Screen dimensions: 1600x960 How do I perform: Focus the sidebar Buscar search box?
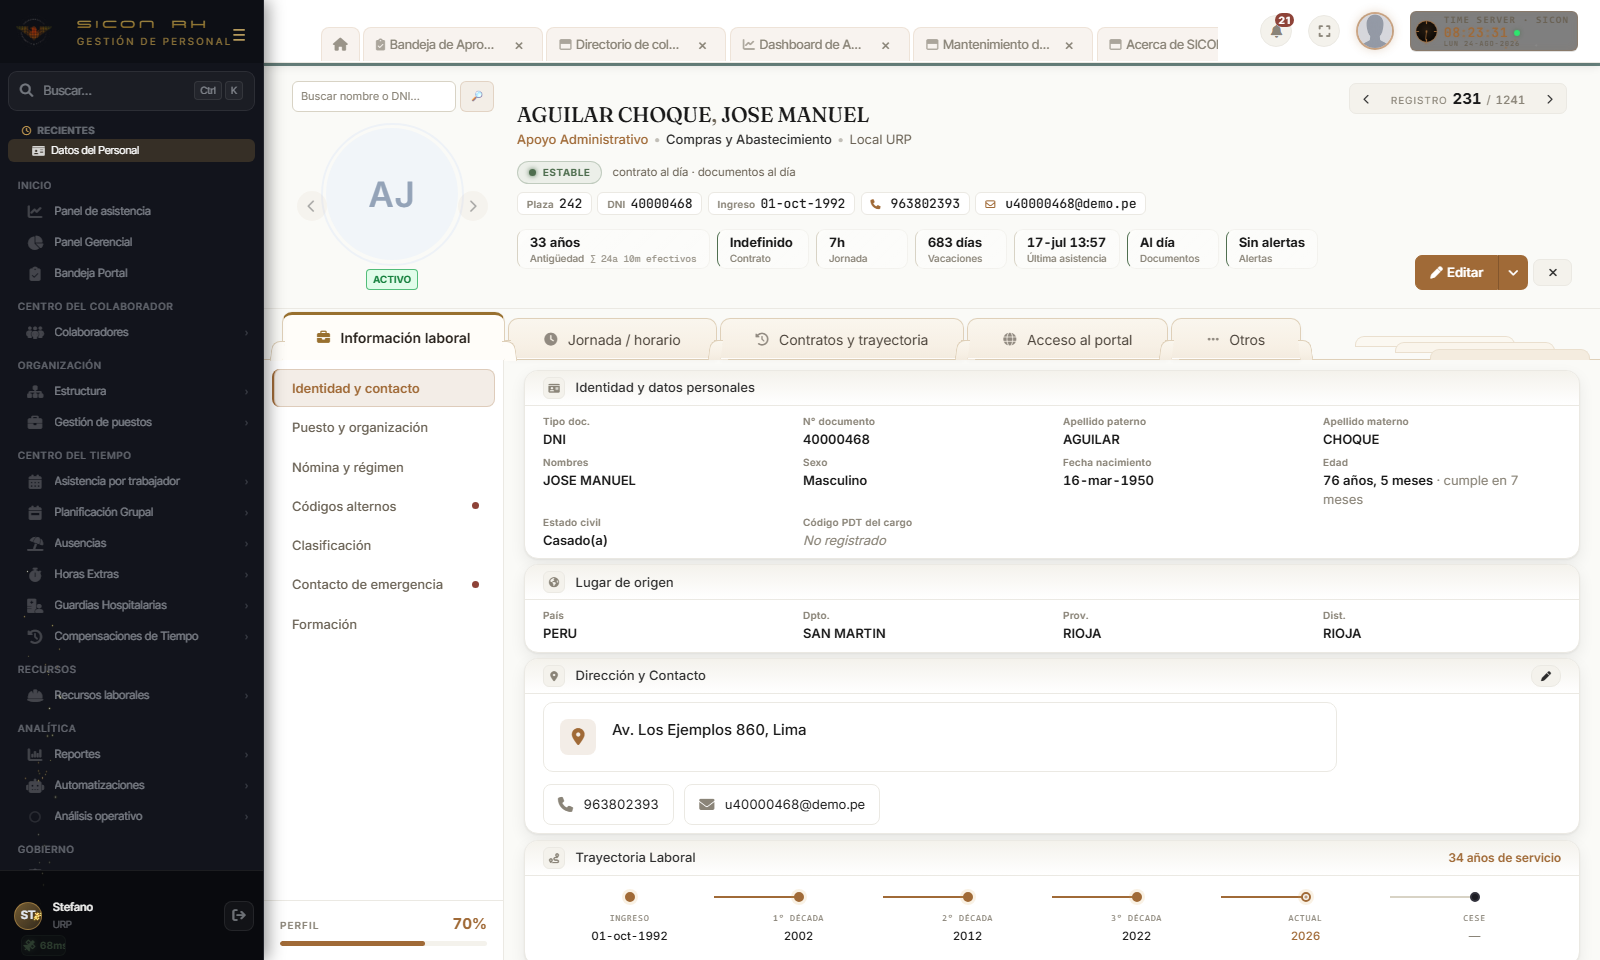click(131, 90)
